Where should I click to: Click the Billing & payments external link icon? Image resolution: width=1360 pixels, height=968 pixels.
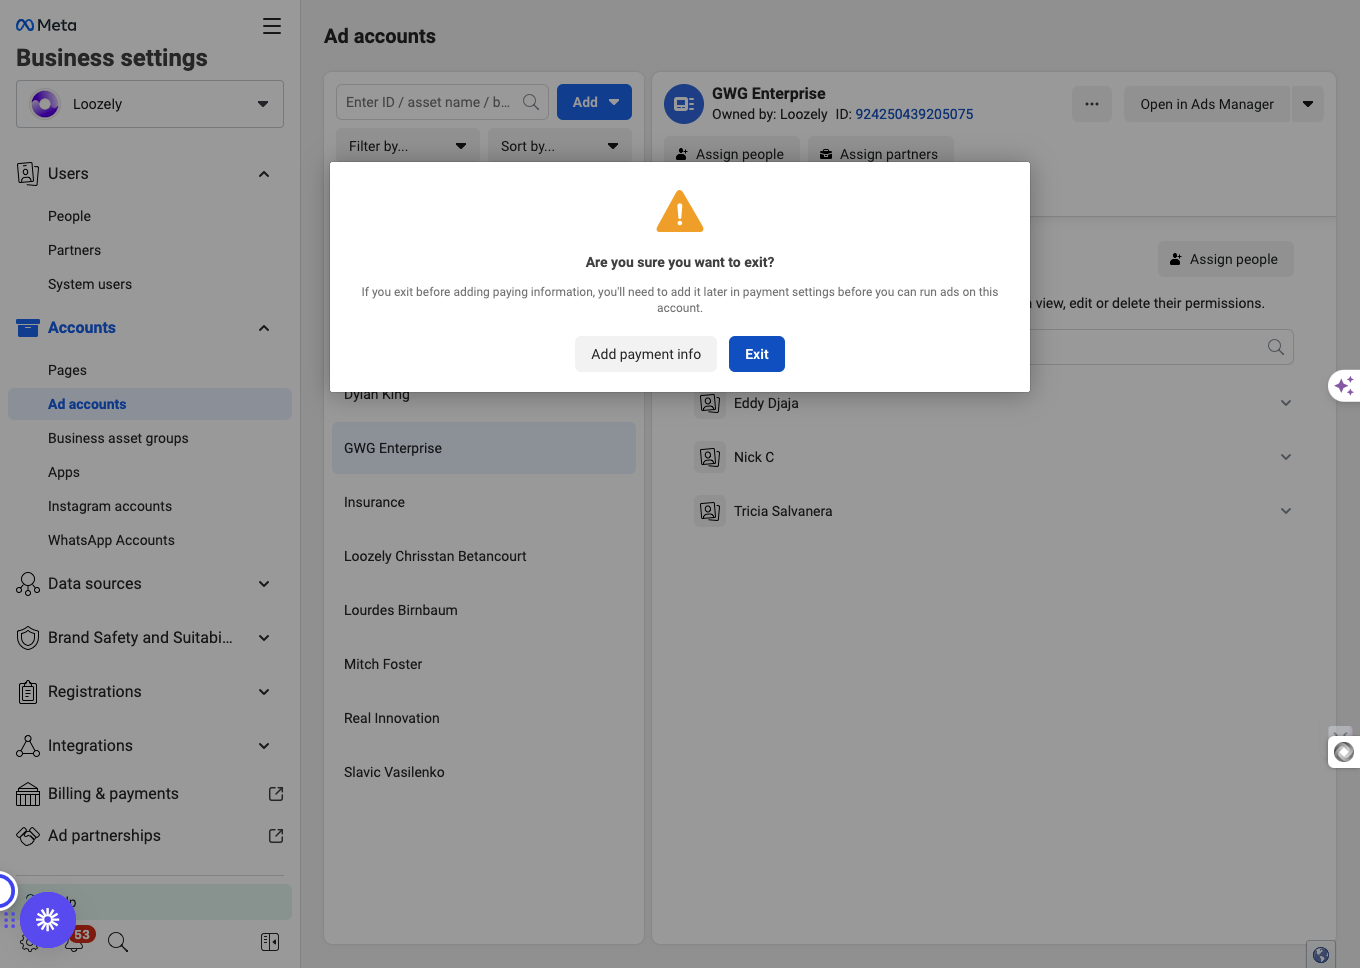coord(276,794)
